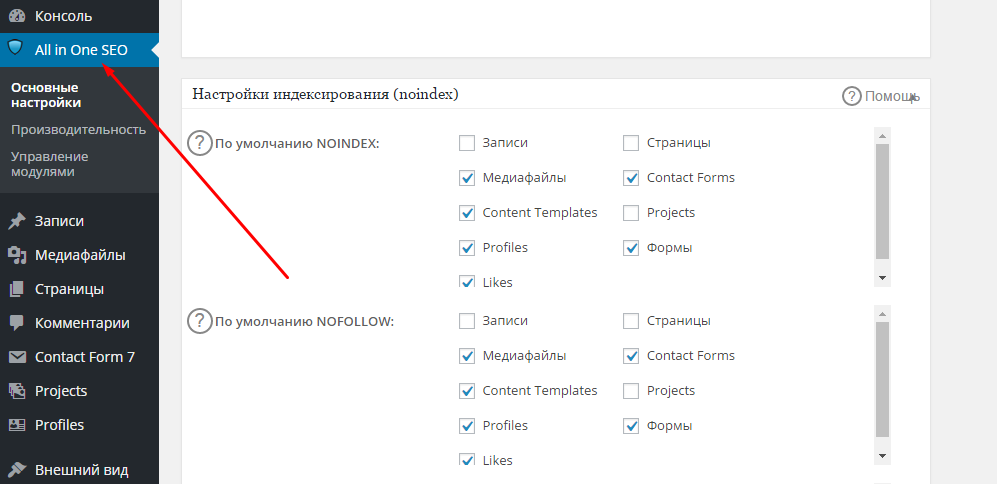Open the Производительность submenu item

pyautogui.click(x=78, y=129)
